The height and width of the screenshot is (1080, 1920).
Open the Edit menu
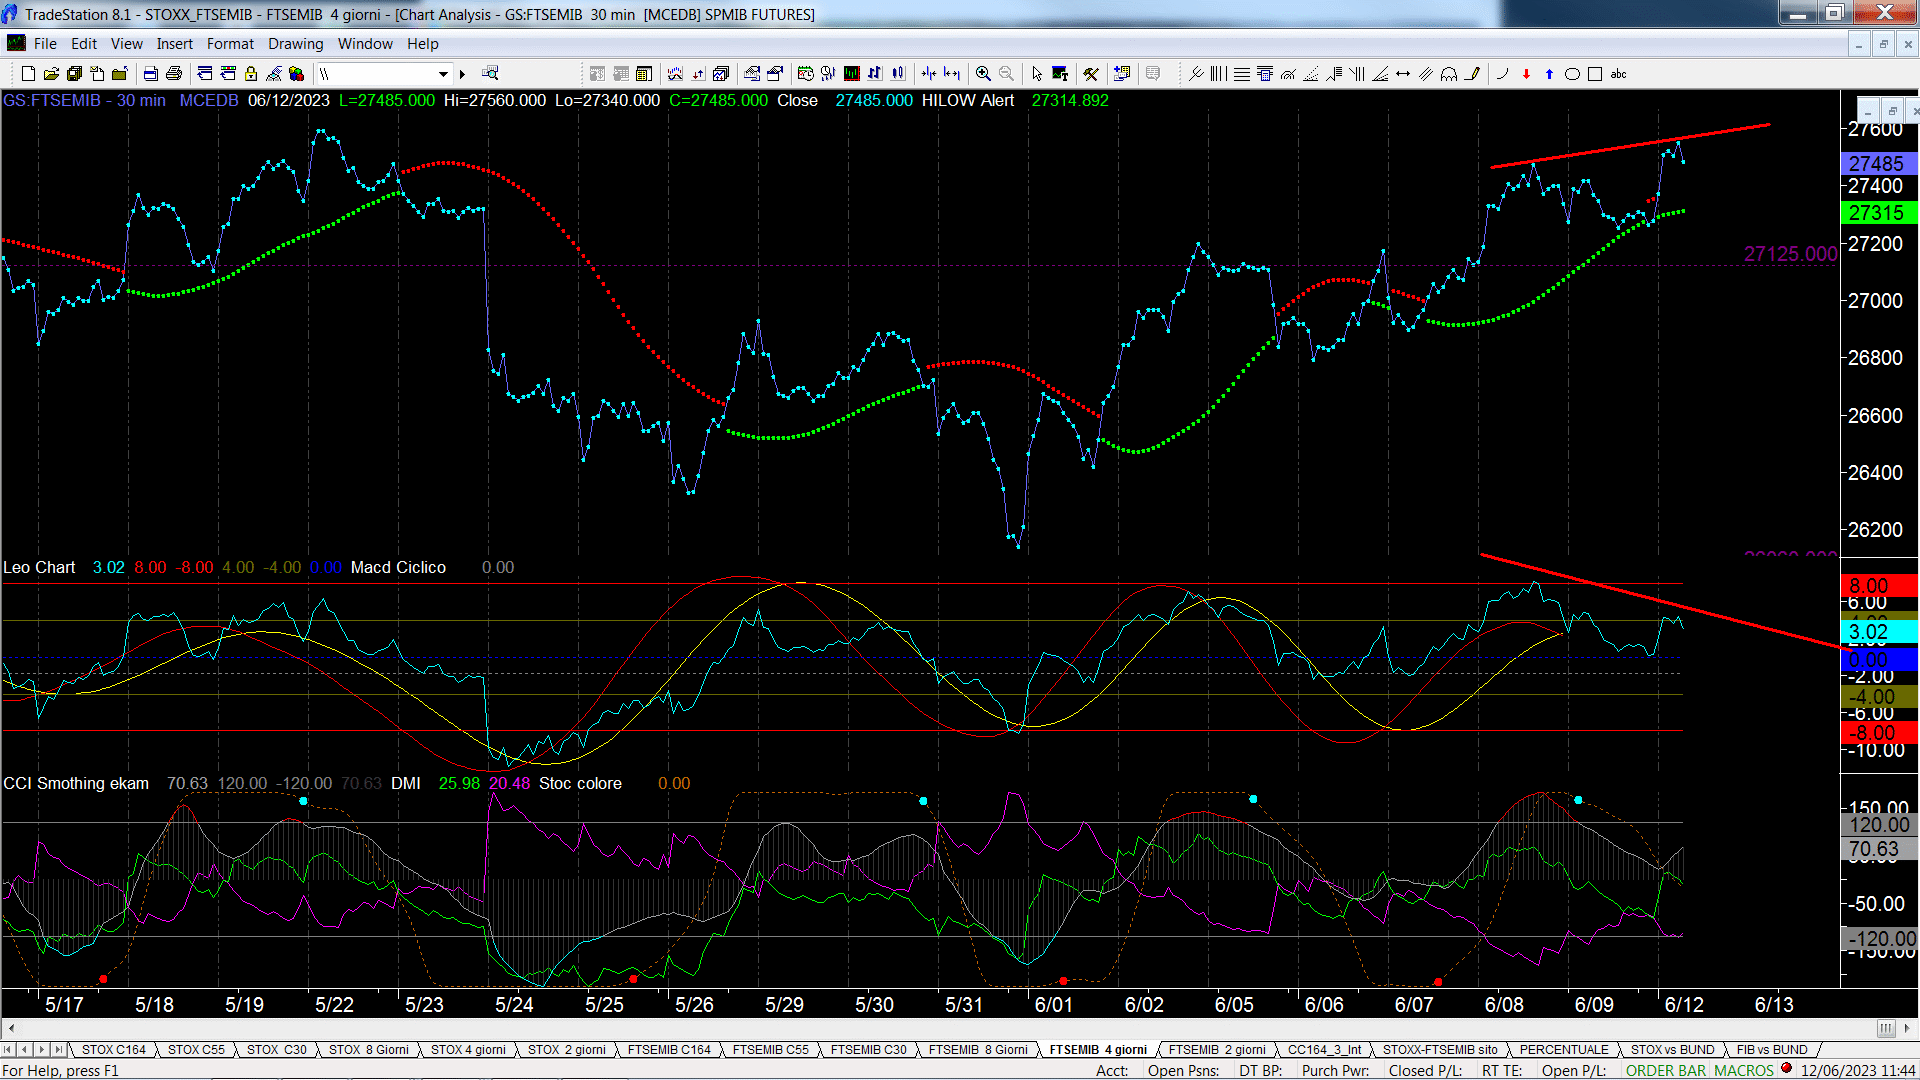pos(84,44)
